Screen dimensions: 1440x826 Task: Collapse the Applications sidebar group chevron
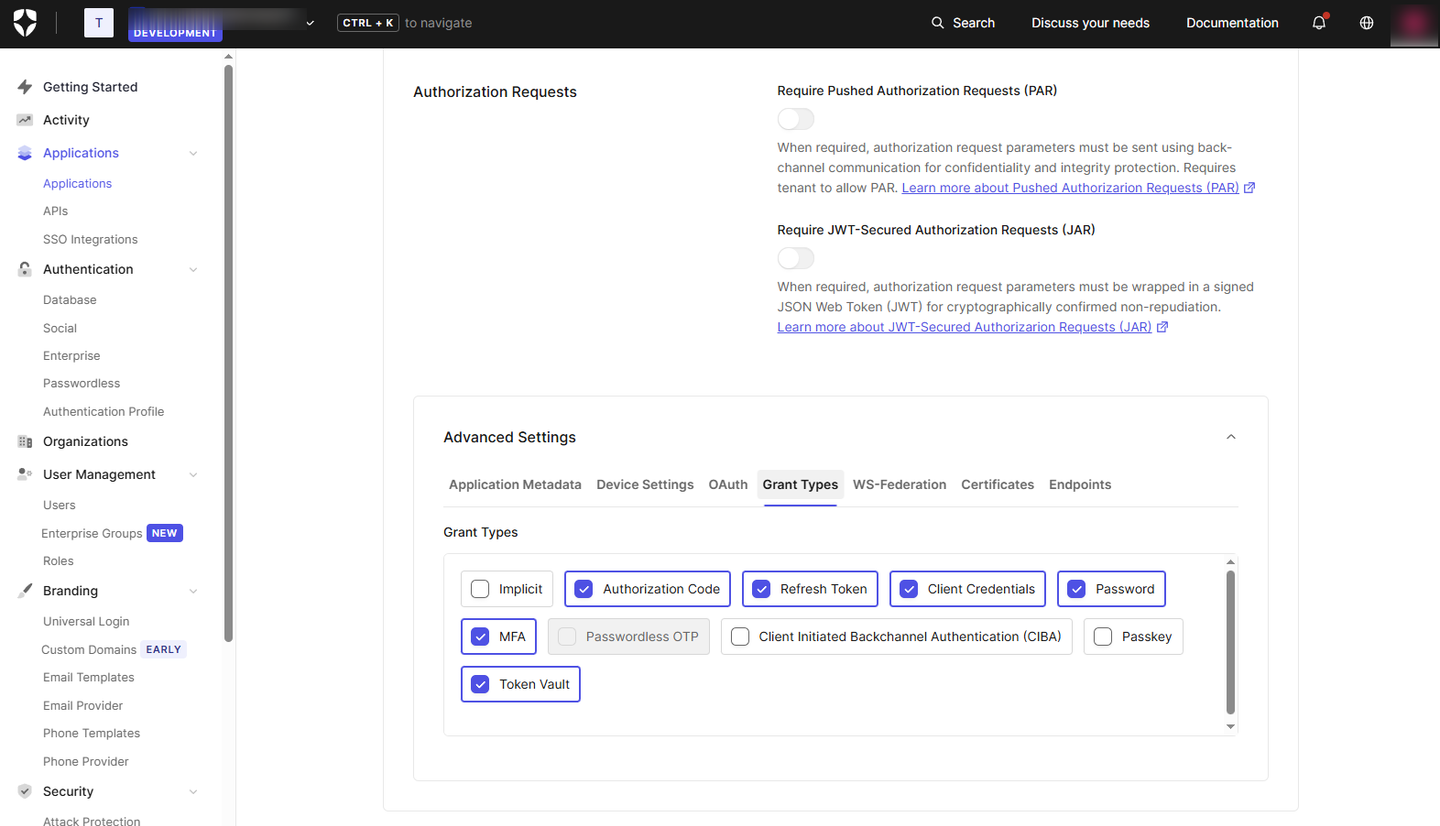193,153
